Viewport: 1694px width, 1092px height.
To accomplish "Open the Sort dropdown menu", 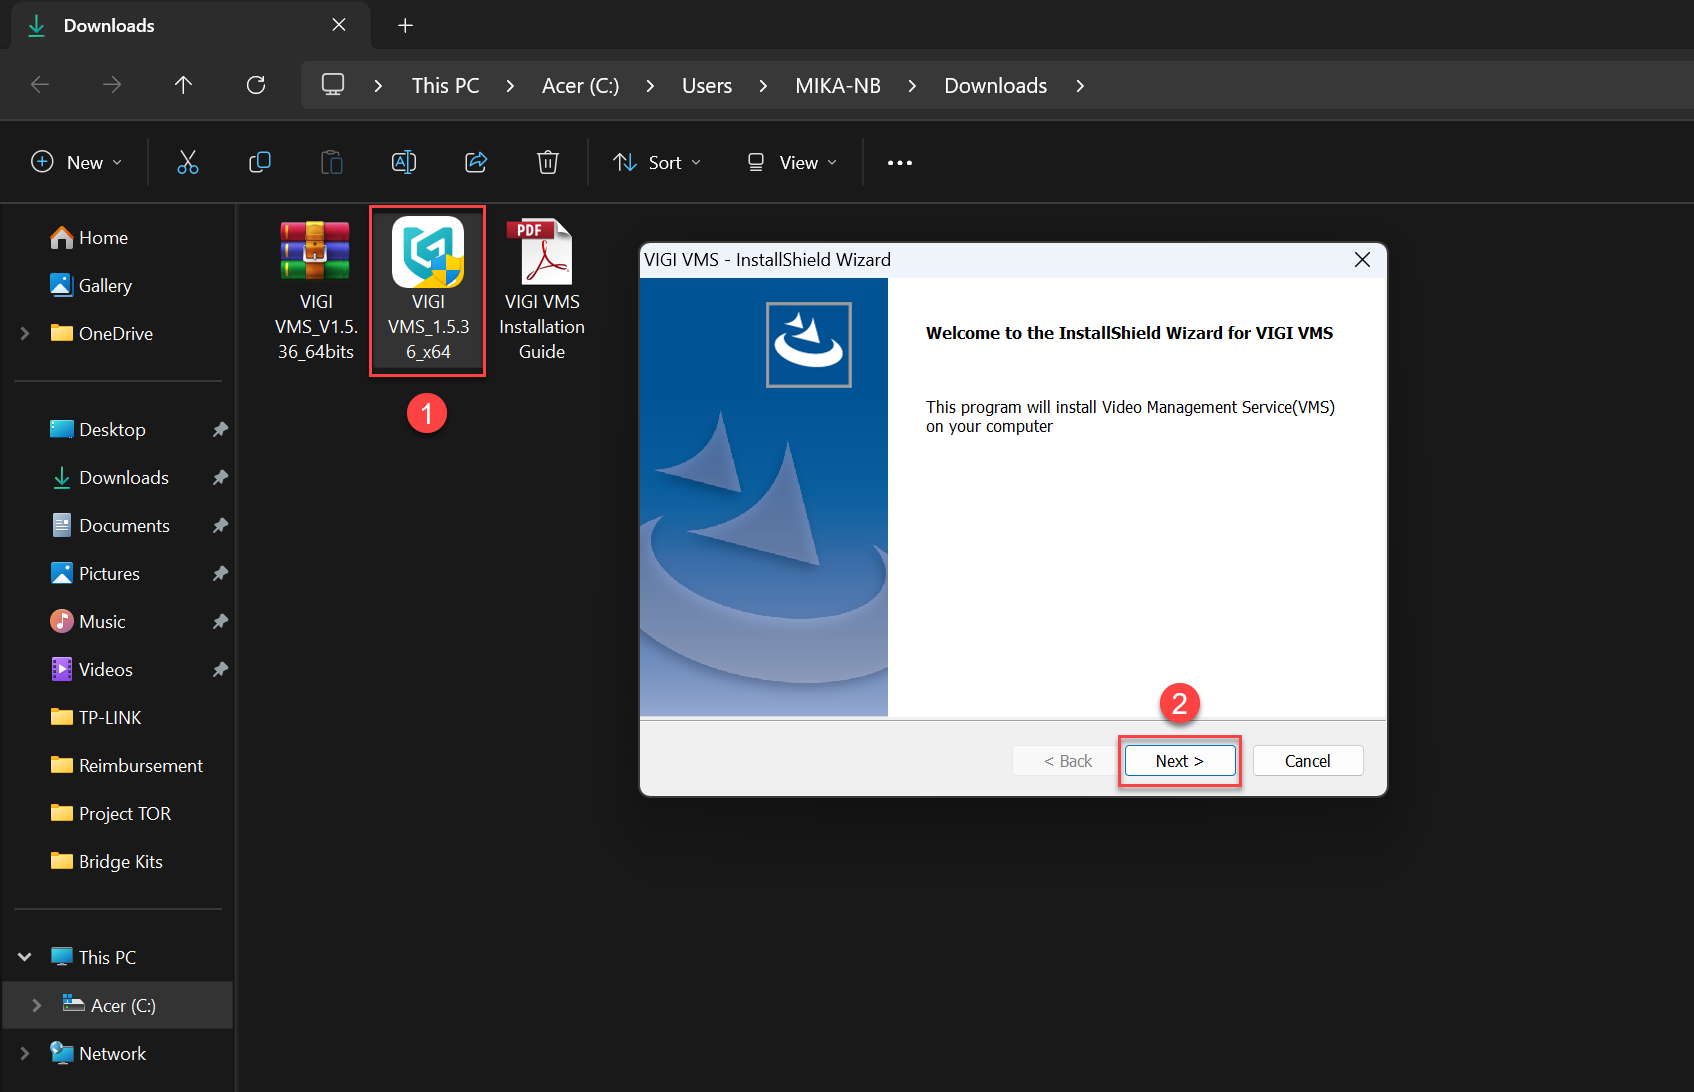I will click(x=657, y=162).
